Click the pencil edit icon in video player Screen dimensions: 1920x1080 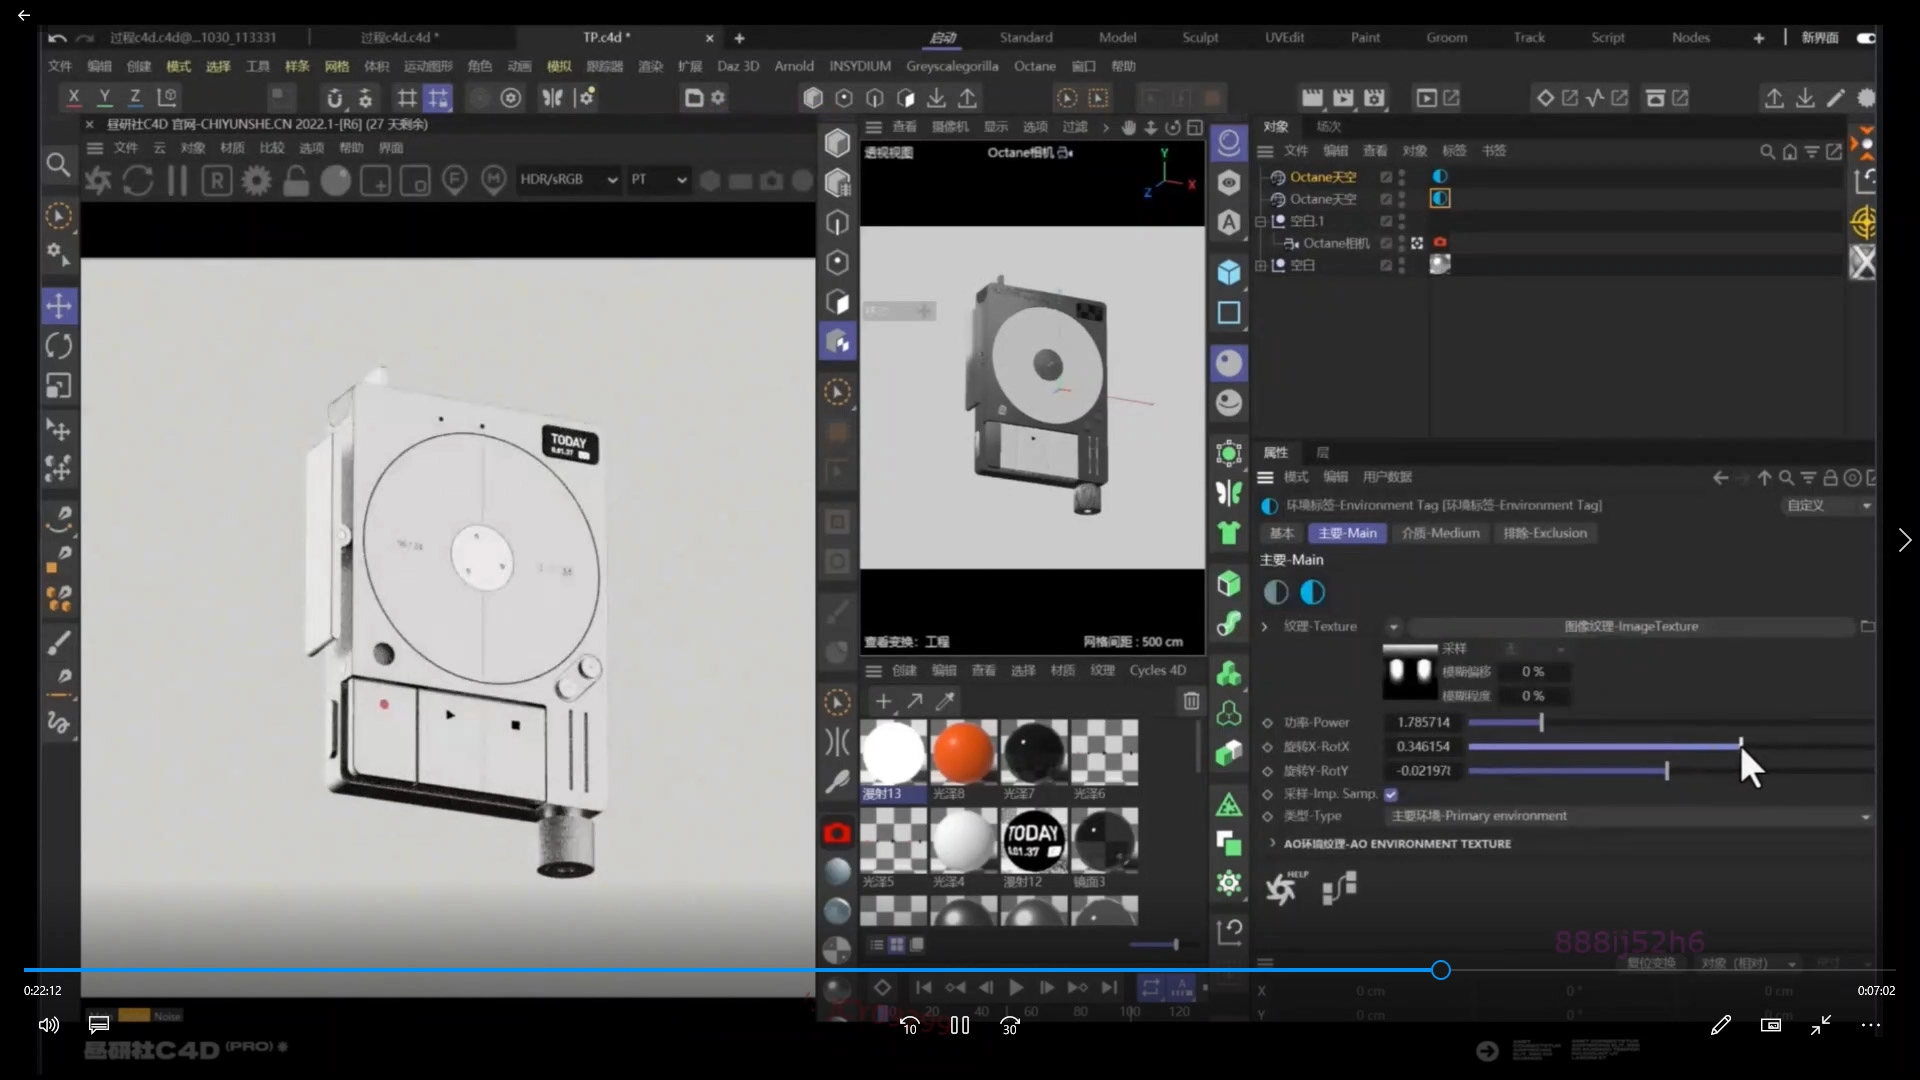(1720, 1025)
